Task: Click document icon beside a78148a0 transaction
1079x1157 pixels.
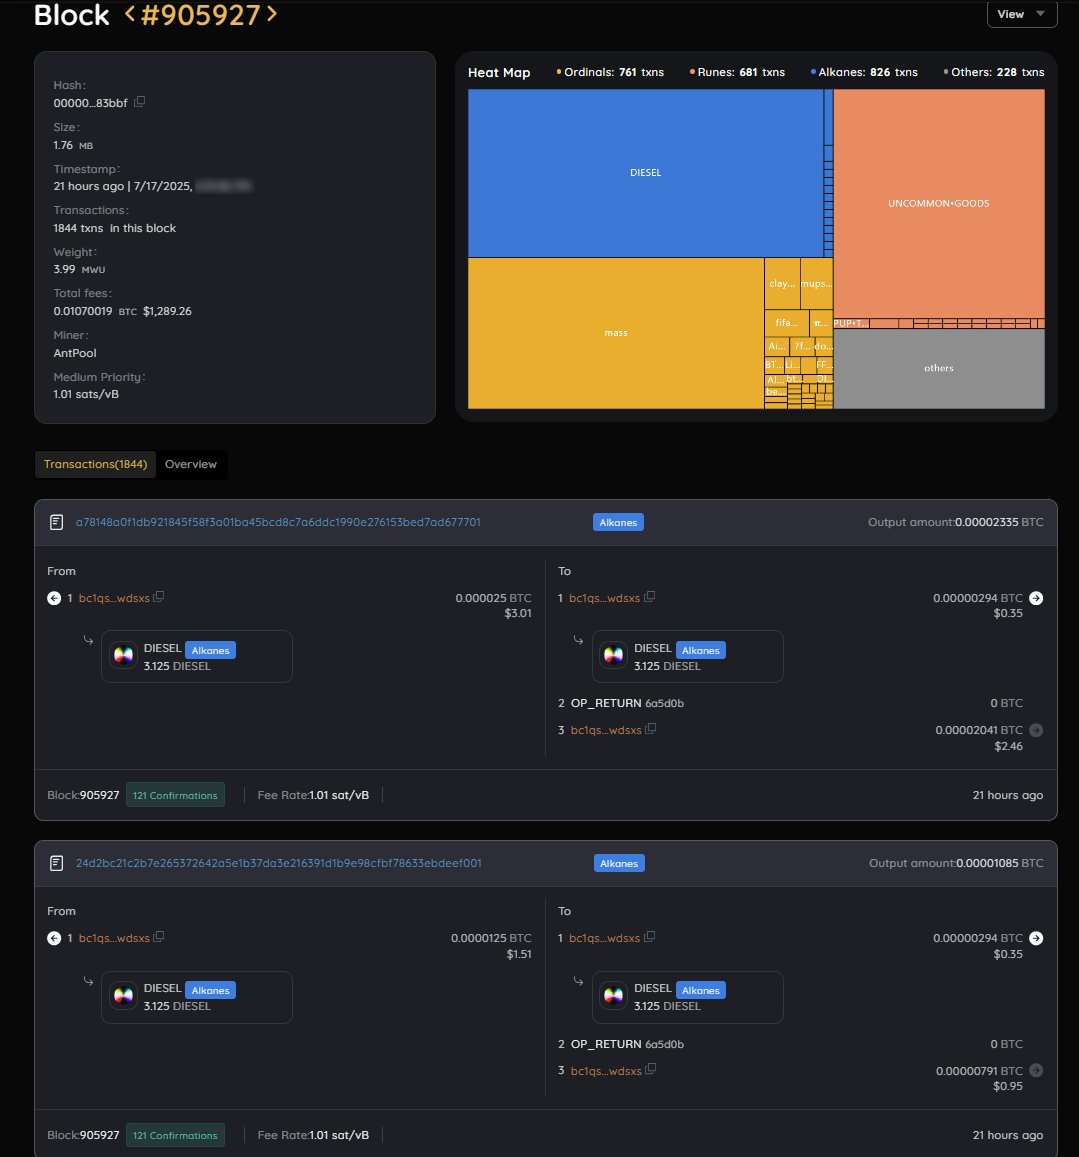Action: pyautogui.click(x=56, y=522)
